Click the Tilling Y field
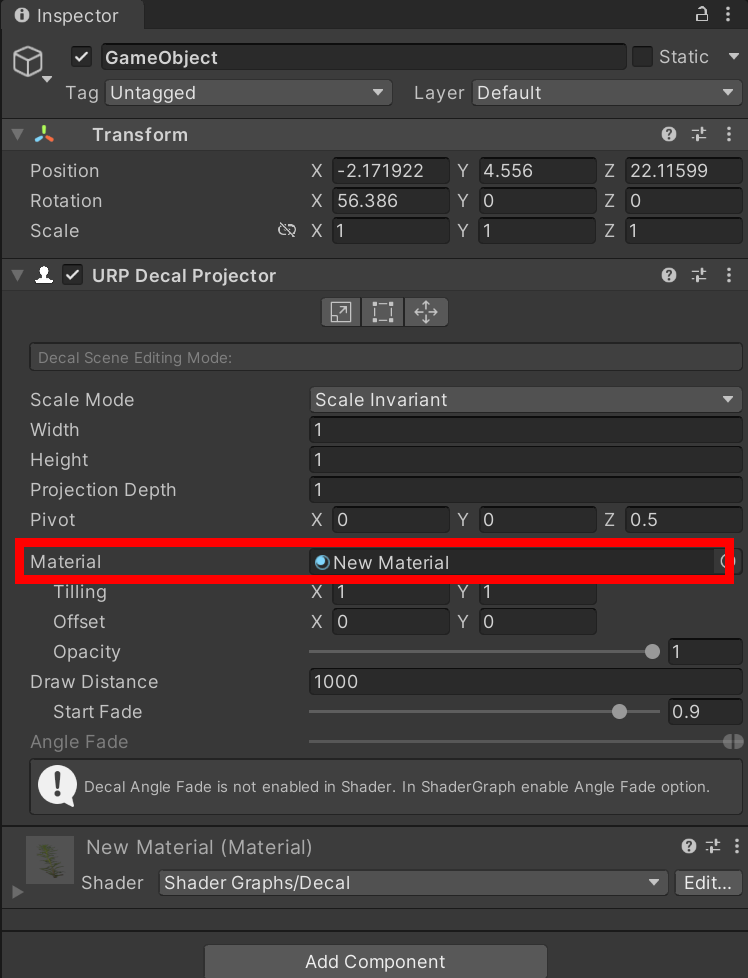 [x=537, y=592]
